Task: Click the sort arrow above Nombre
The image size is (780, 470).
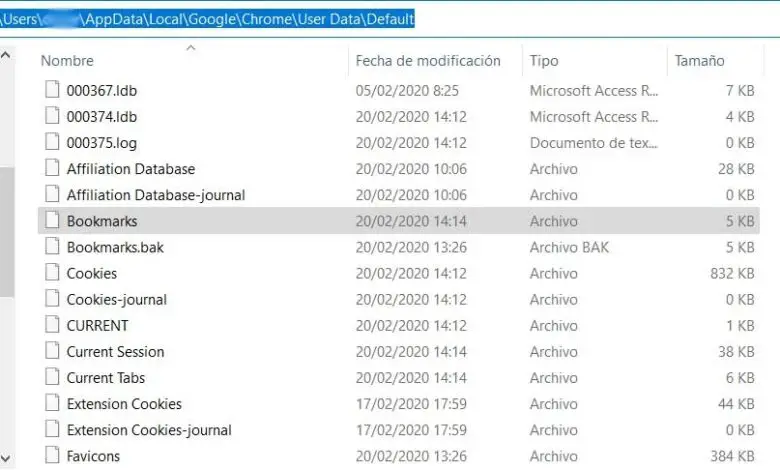Action: (191, 47)
